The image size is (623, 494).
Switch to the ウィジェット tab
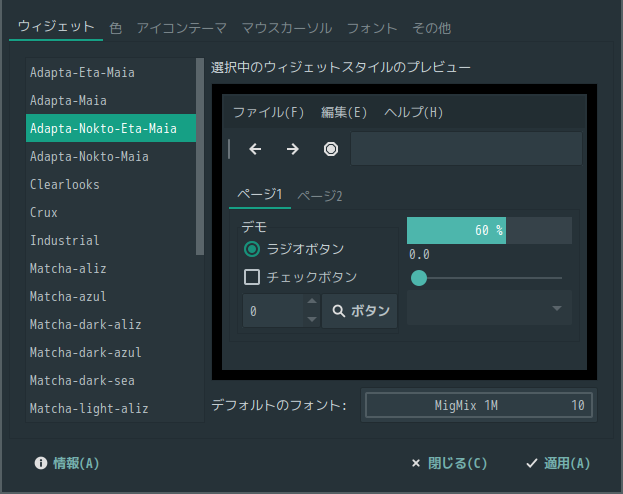[56, 27]
